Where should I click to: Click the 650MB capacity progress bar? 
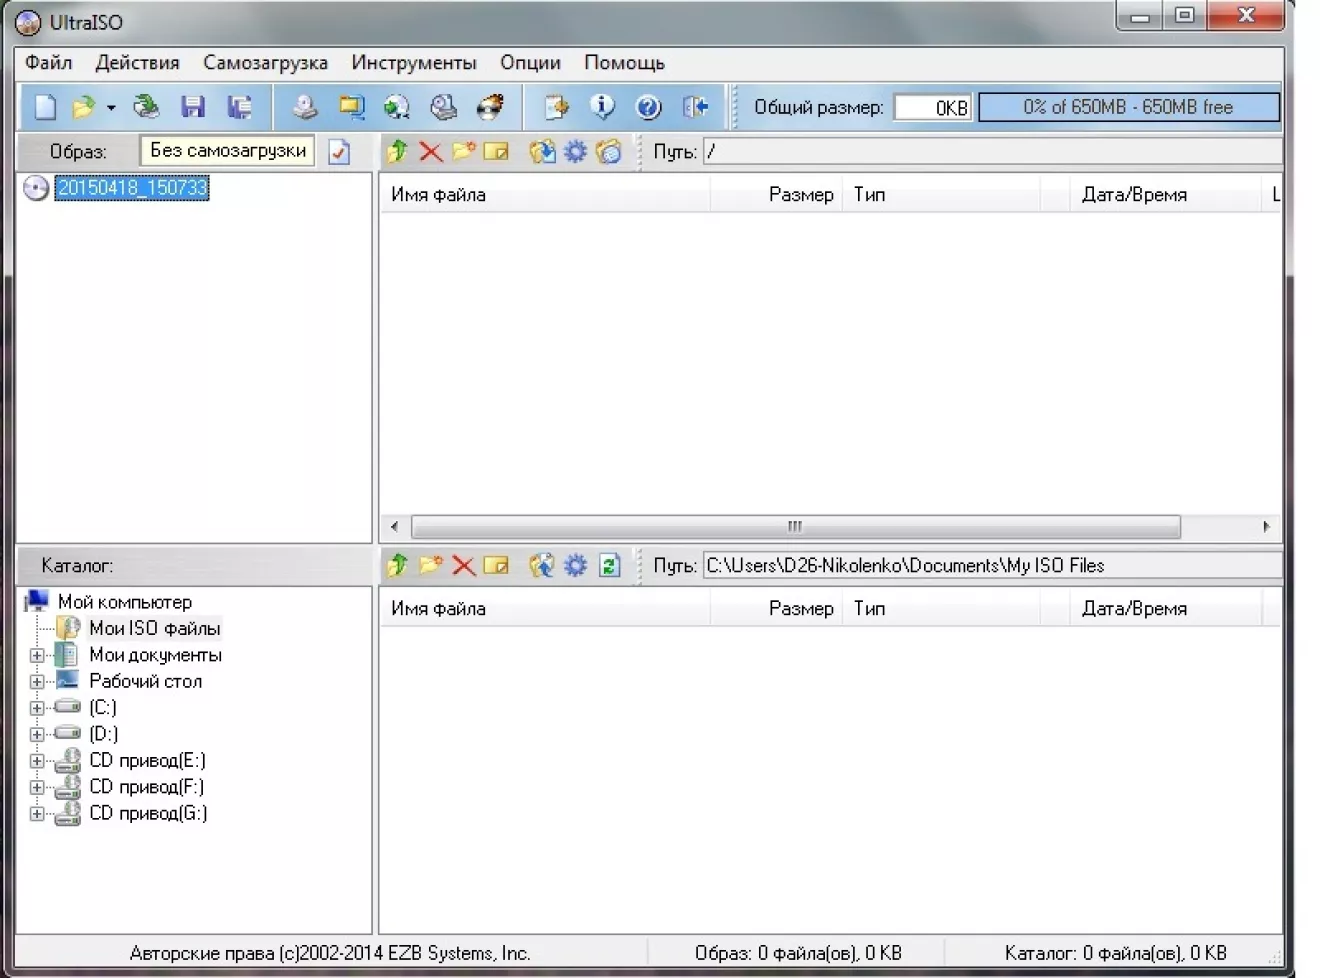point(1128,107)
